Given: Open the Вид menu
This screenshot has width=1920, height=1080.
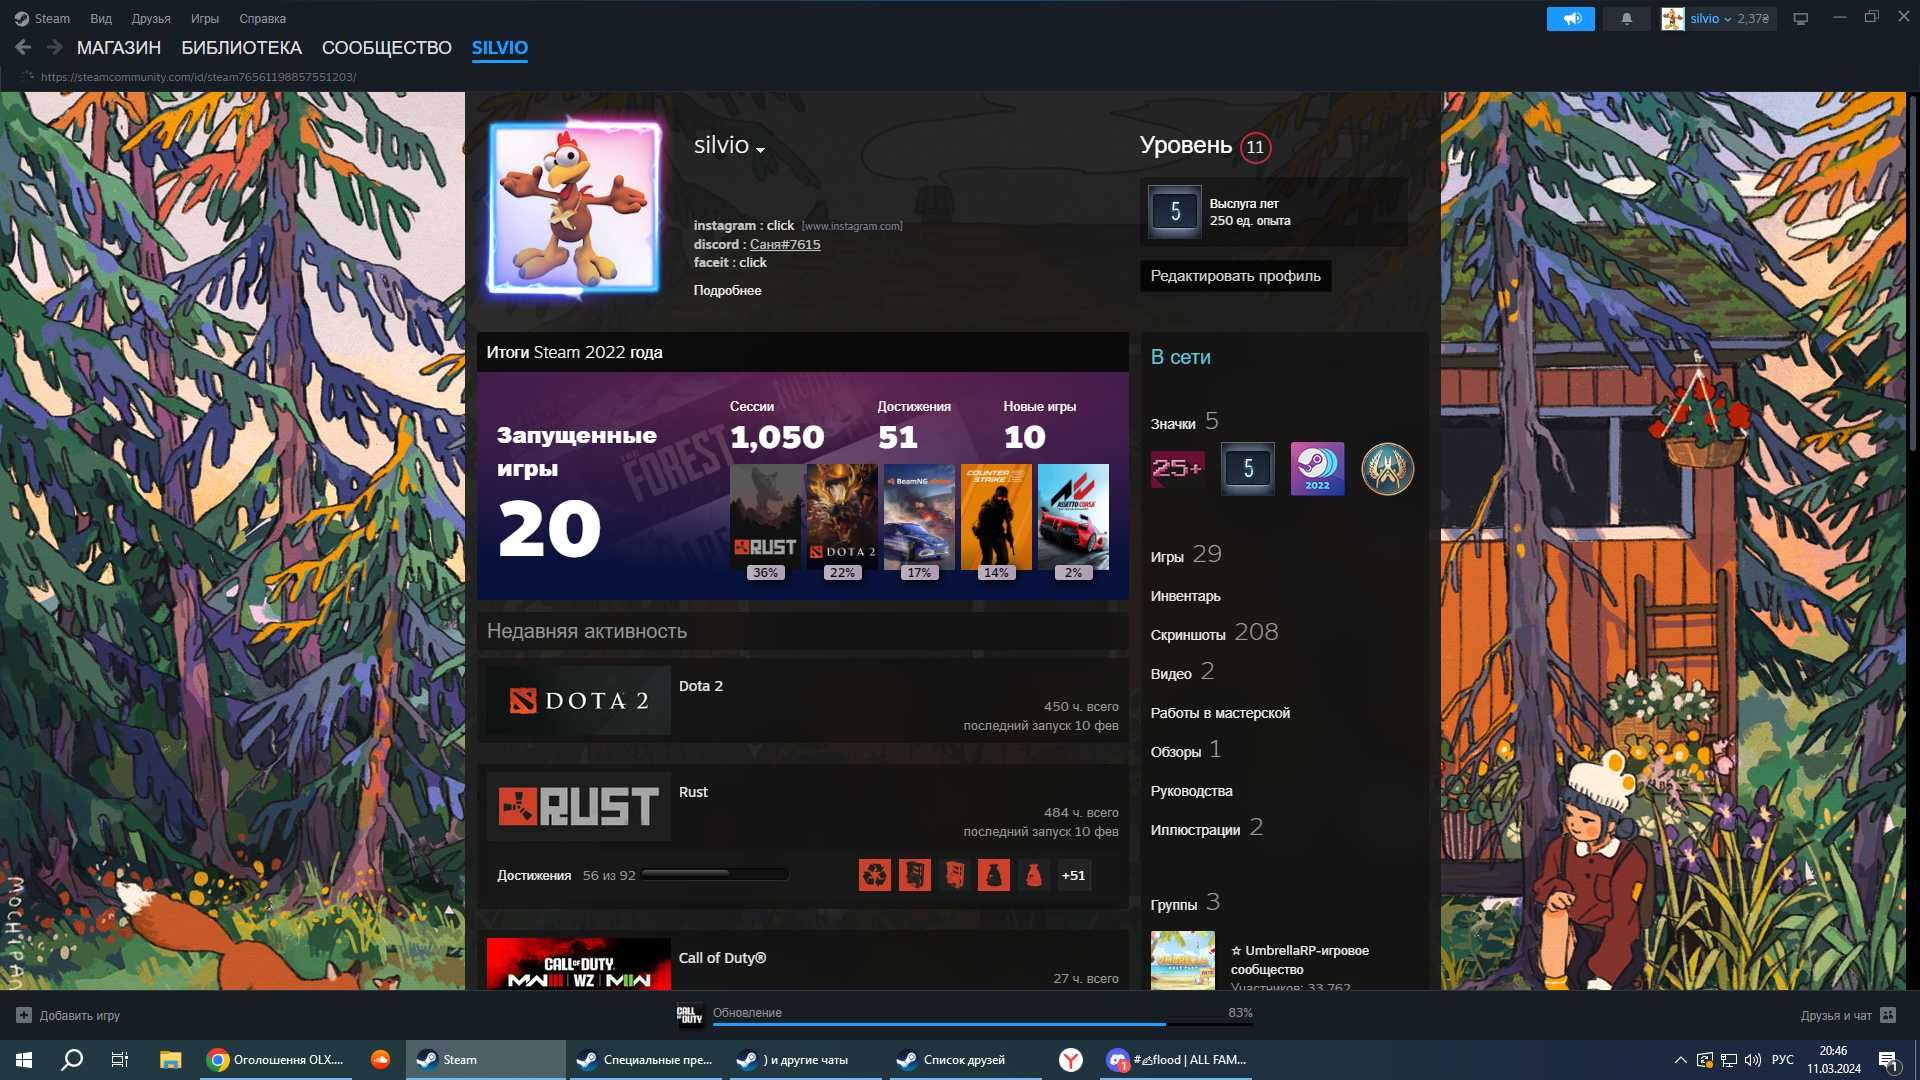Looking at the screenshot, I should pos(101,18).
